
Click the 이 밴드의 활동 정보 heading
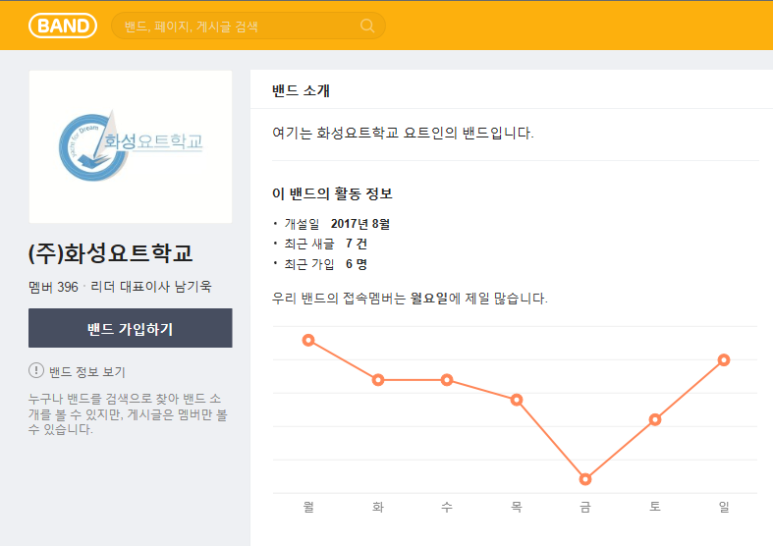pos(332,194)
